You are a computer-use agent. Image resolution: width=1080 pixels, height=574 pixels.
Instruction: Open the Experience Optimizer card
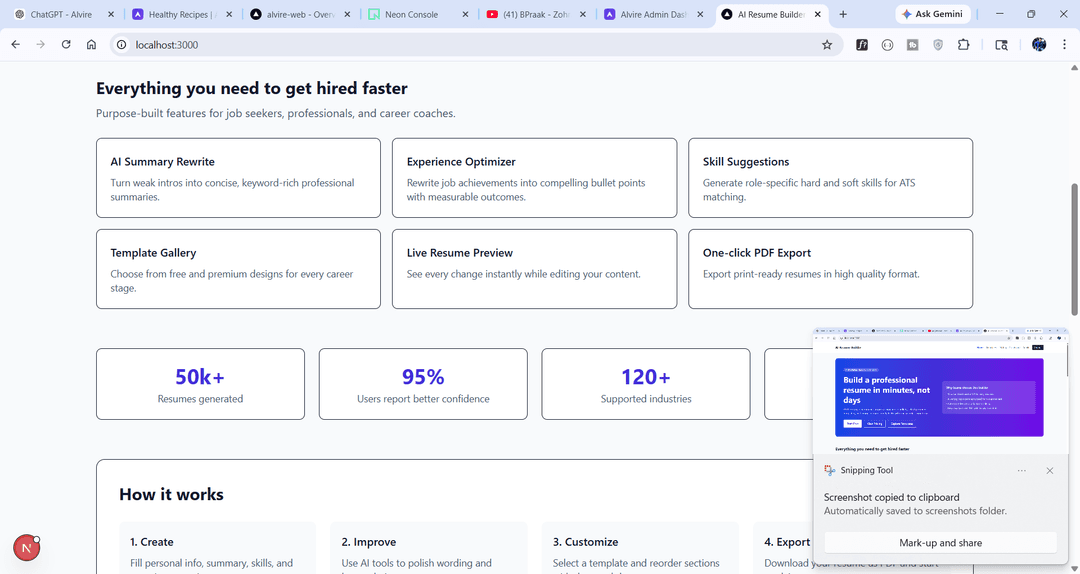(534, 178)
